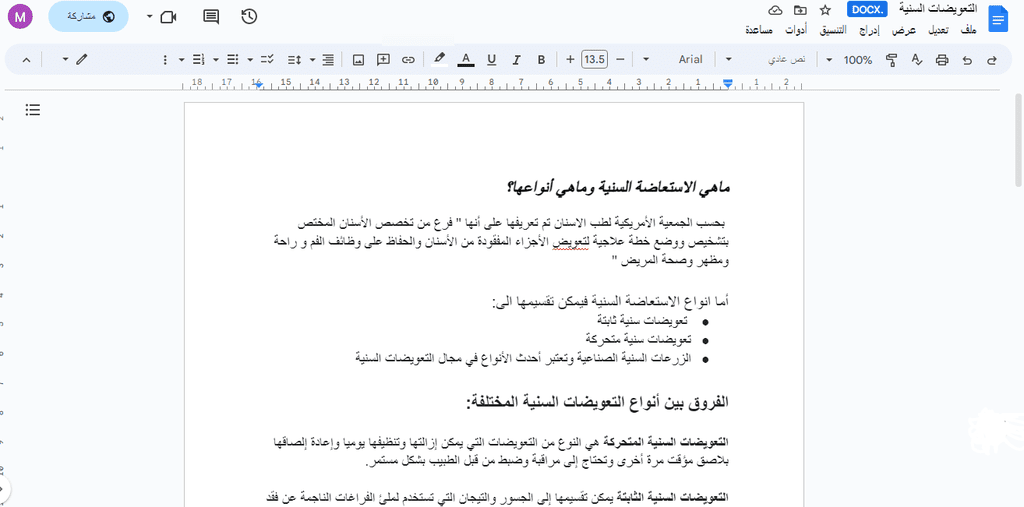Open the paragraph style نص عادي dropdown

[x=769, y=60]
